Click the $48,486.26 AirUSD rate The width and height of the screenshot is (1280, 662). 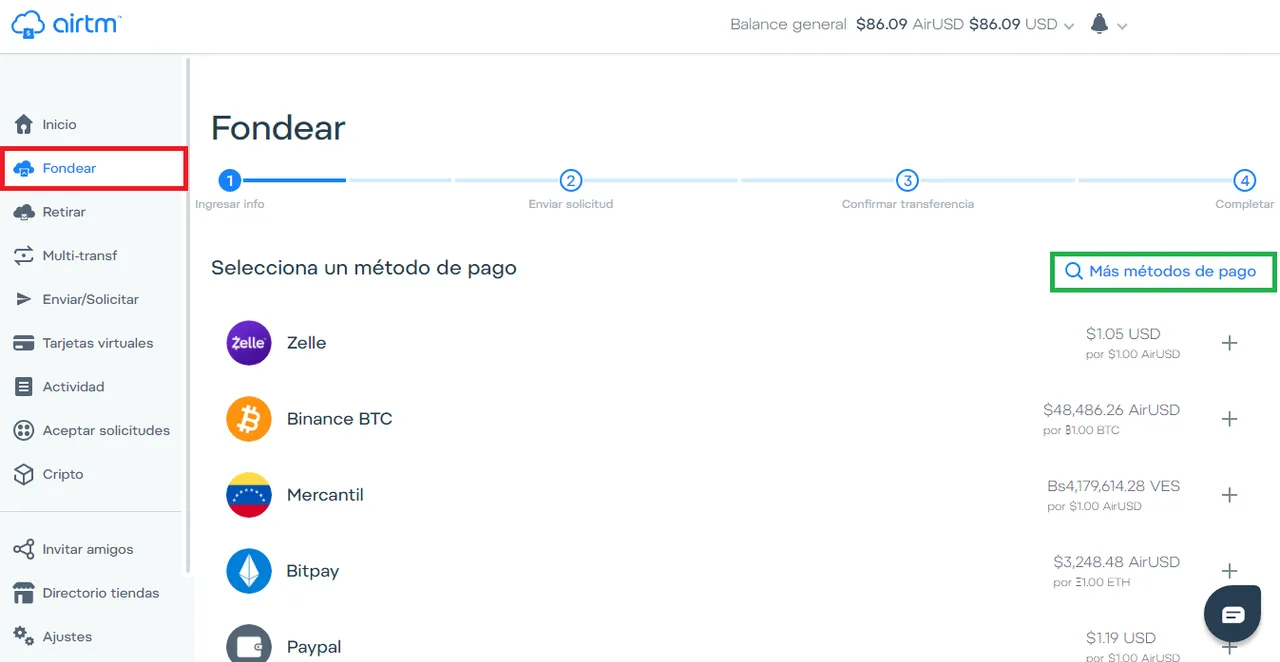(1111, 410)
